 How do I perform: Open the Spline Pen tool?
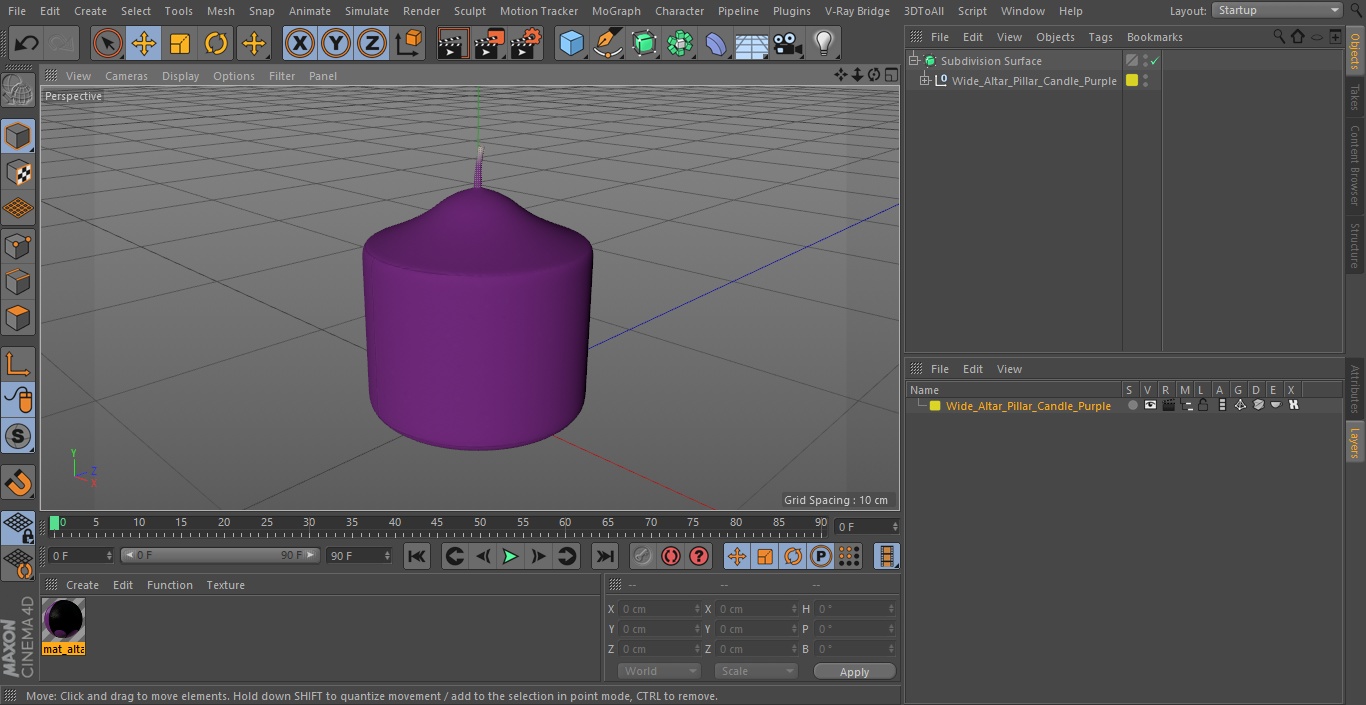(607, 43)
